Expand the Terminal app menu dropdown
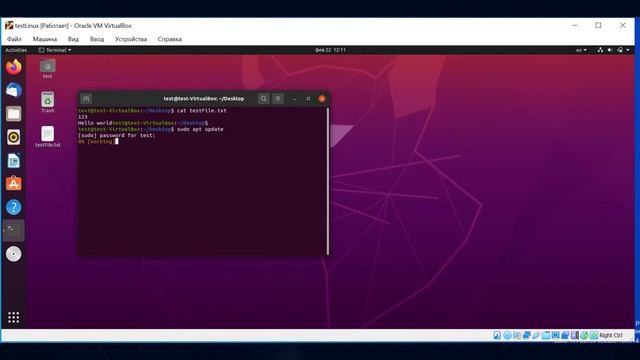The image size is (640, 360). (x=55, y=50)
